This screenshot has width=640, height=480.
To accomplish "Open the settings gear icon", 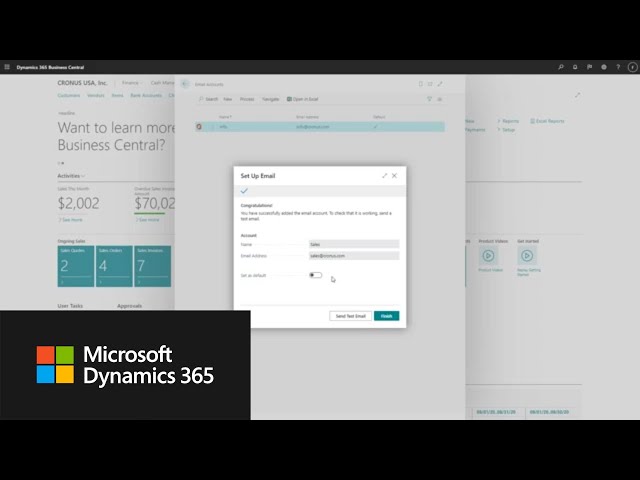I will pos(603,67).
